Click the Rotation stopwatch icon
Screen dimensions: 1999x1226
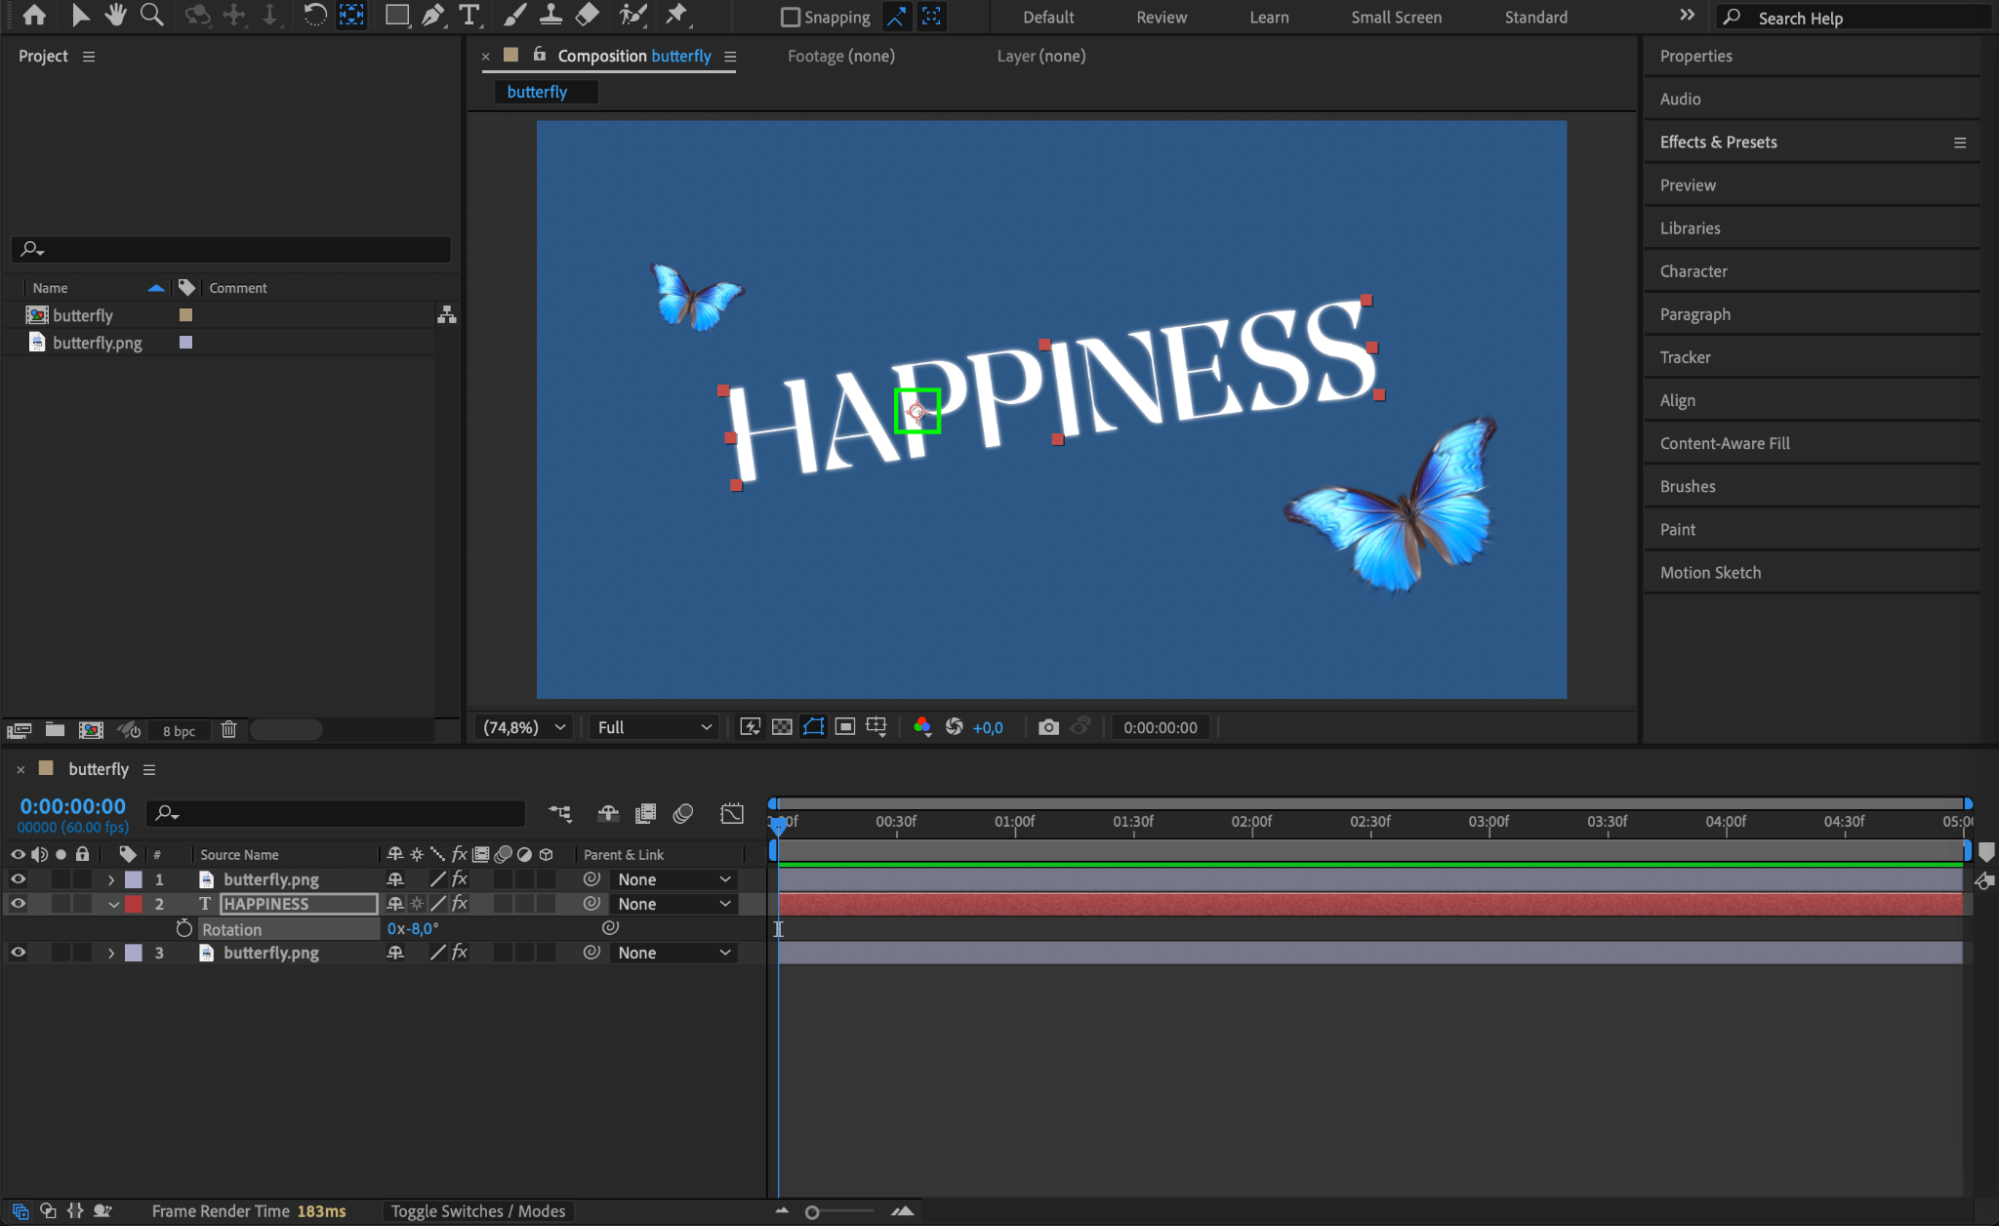[x=184, y=928]
